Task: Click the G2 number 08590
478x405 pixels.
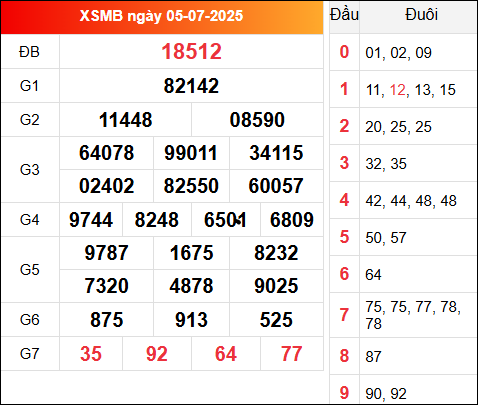Action: 257,120
